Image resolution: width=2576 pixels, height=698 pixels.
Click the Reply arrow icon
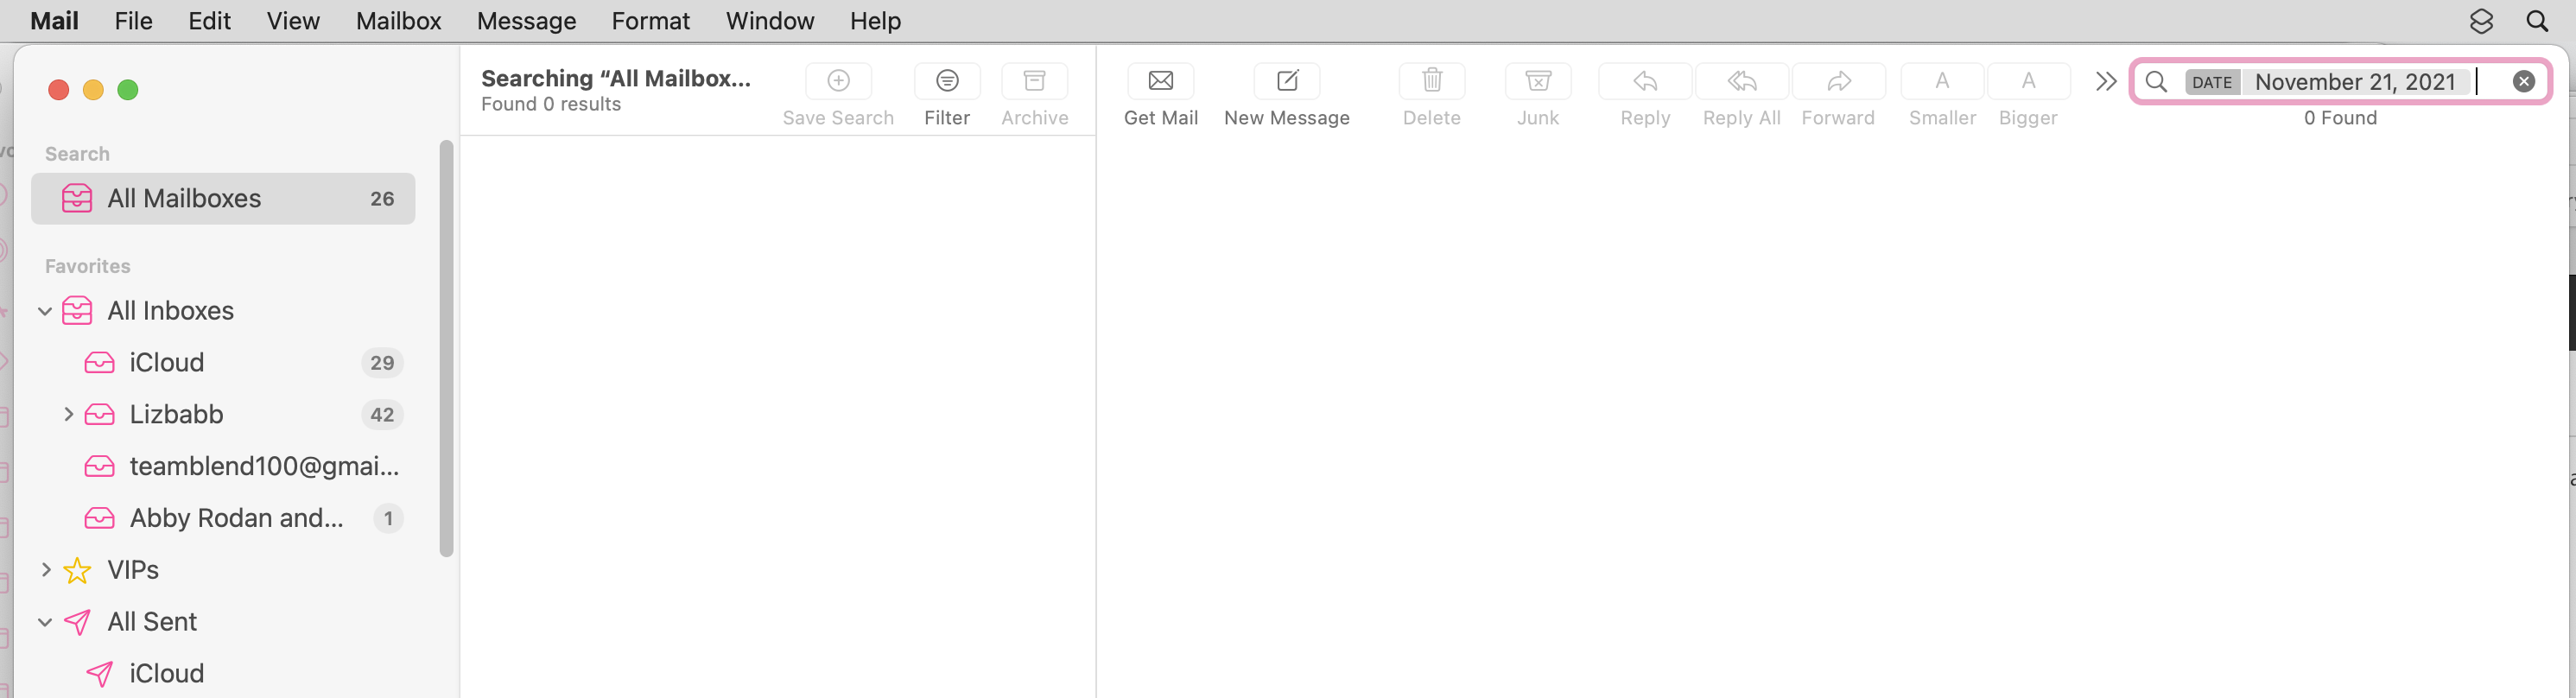click(x=1645, y=81)
